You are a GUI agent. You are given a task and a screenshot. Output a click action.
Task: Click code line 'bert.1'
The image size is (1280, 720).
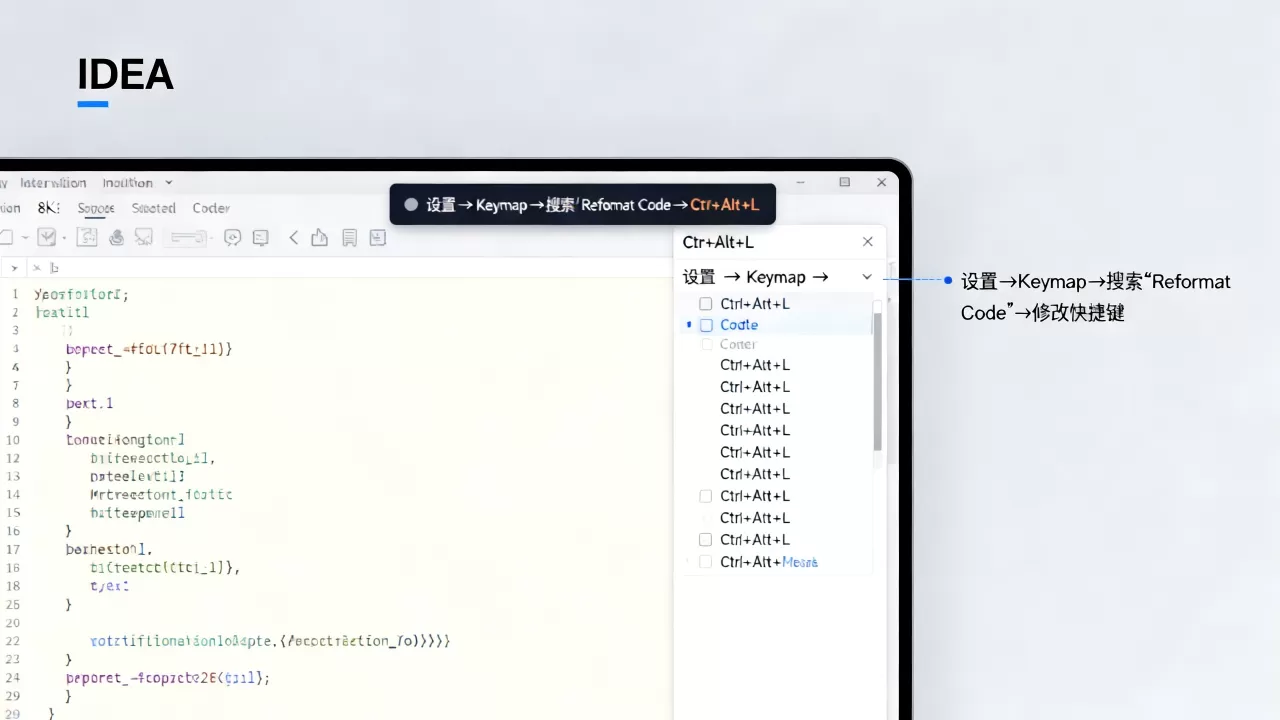tap(90, 403)
